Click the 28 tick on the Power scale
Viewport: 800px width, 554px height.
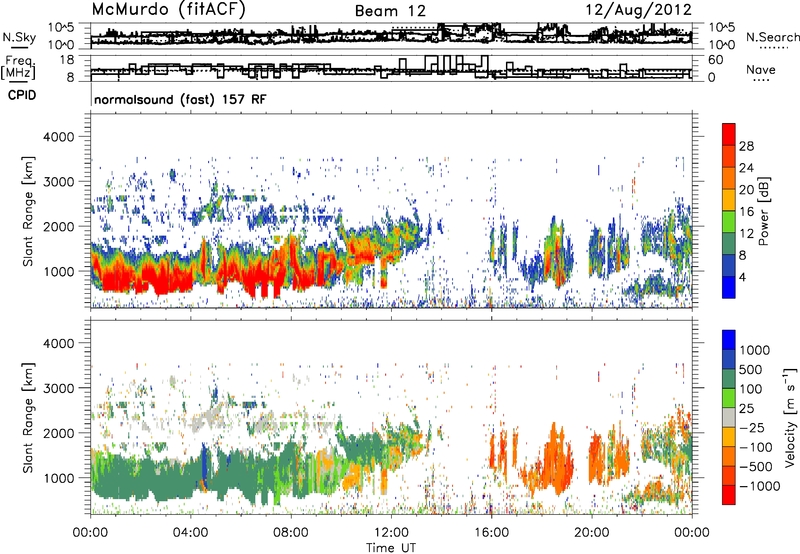[746, 146]
